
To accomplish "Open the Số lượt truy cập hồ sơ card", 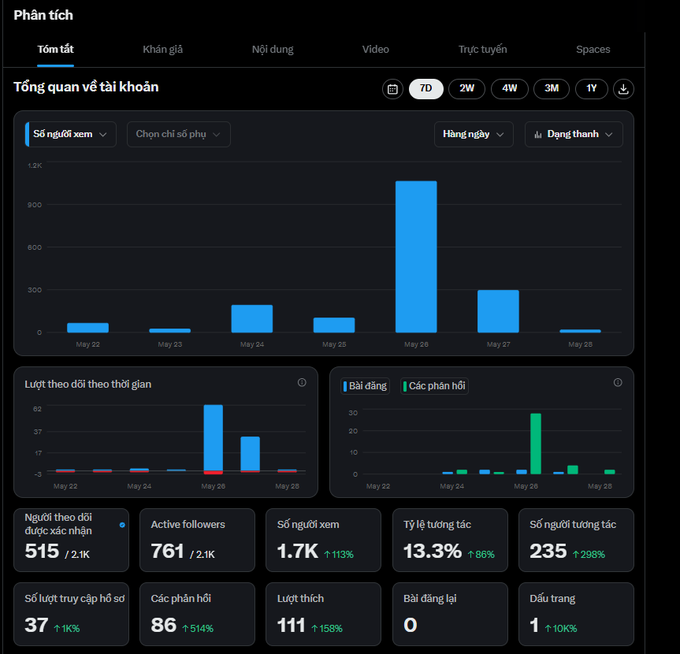I will [x=71, y=614].
